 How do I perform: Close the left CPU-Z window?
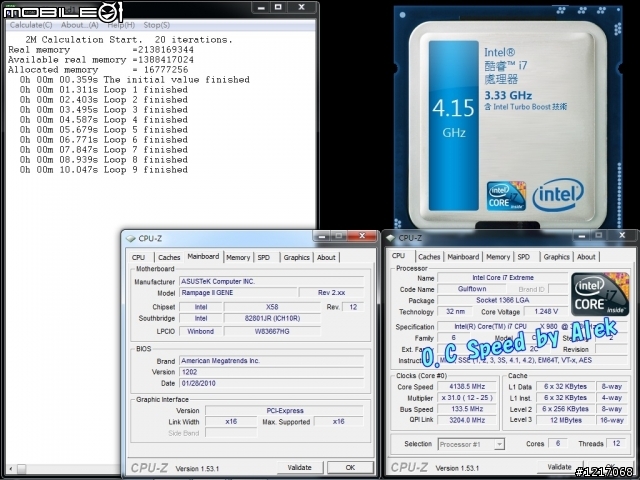[362, 236]
